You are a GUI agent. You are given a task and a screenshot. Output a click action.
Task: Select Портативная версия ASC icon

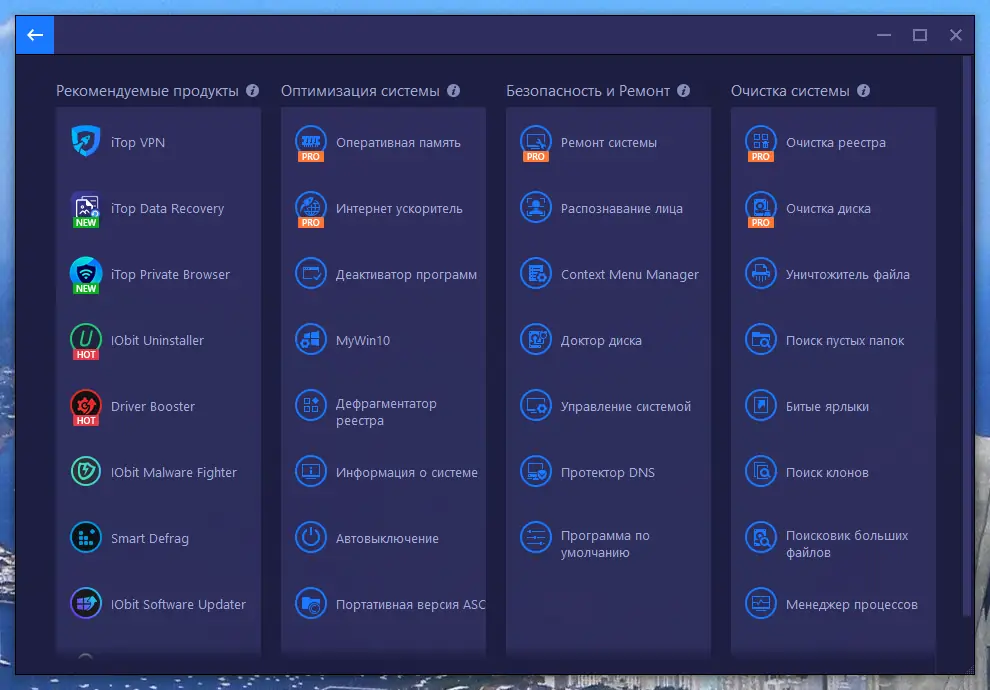[x=311, y=604]
